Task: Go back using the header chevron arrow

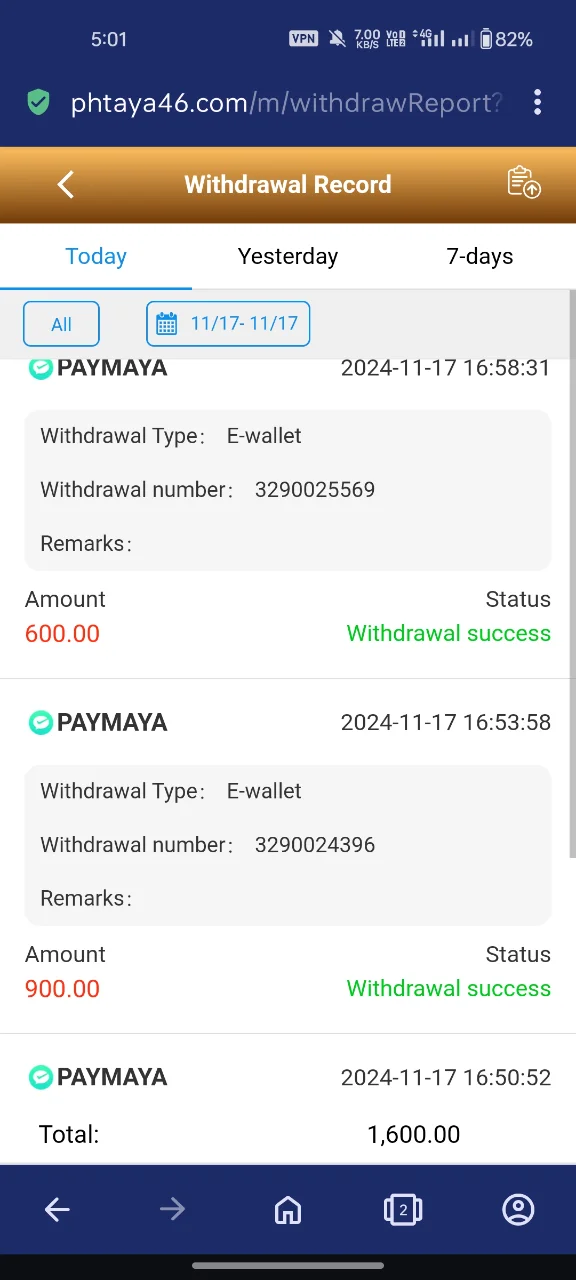Action: tap(66, 184)
